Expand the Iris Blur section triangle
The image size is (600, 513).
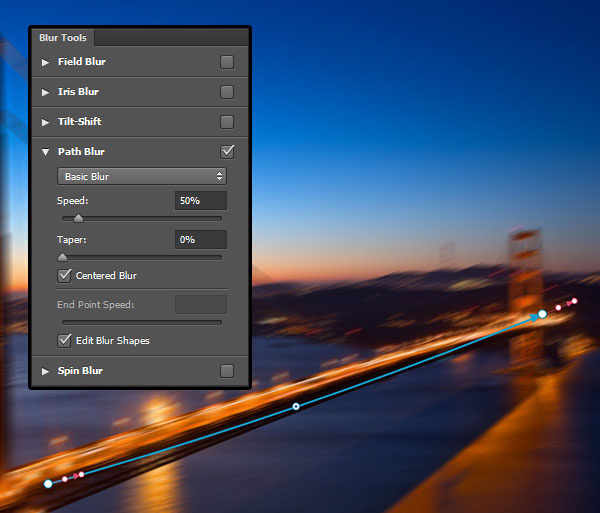click(x=45, y=92)
